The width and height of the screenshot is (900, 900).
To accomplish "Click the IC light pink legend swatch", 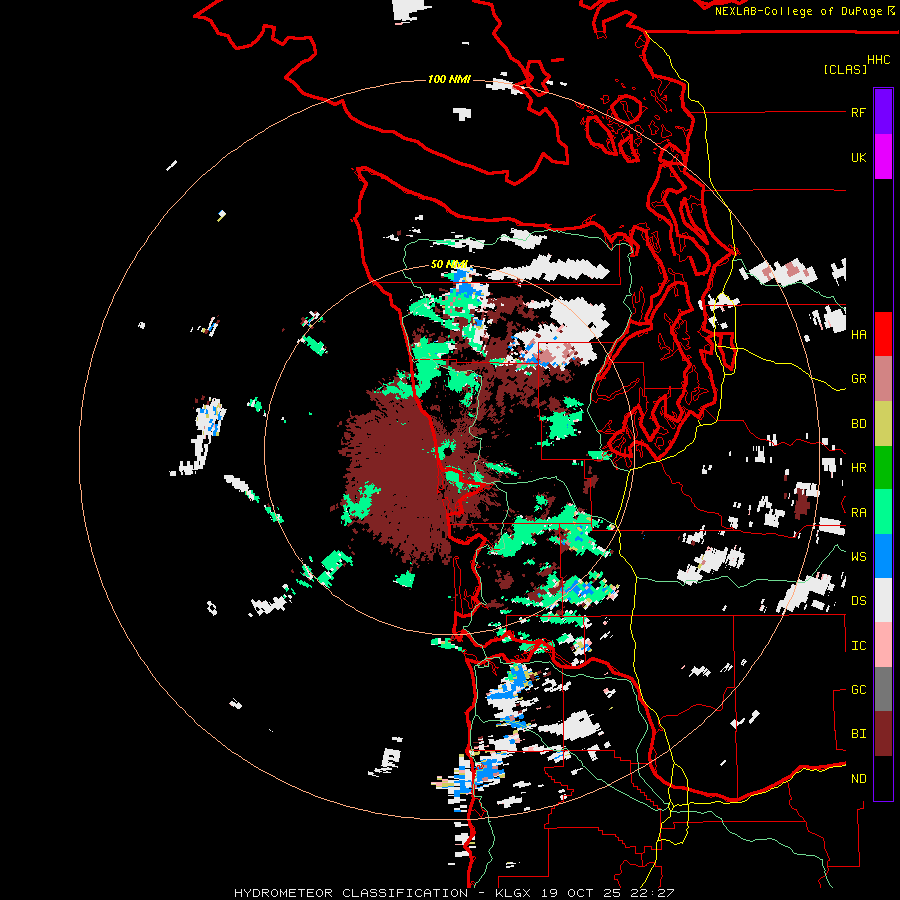I will pyautogui.click(x=883, y=645).
